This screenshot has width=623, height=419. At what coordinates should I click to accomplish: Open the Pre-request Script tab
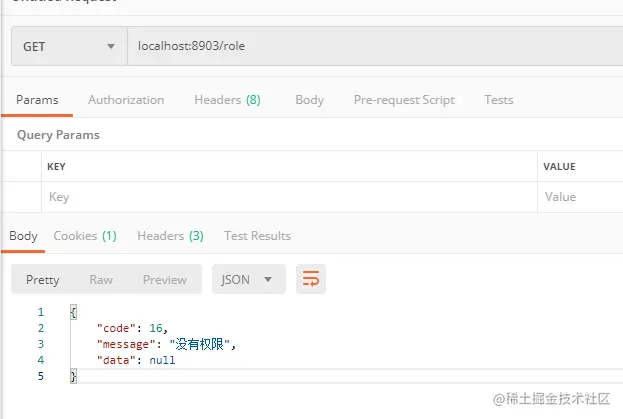tap(404, 100)
